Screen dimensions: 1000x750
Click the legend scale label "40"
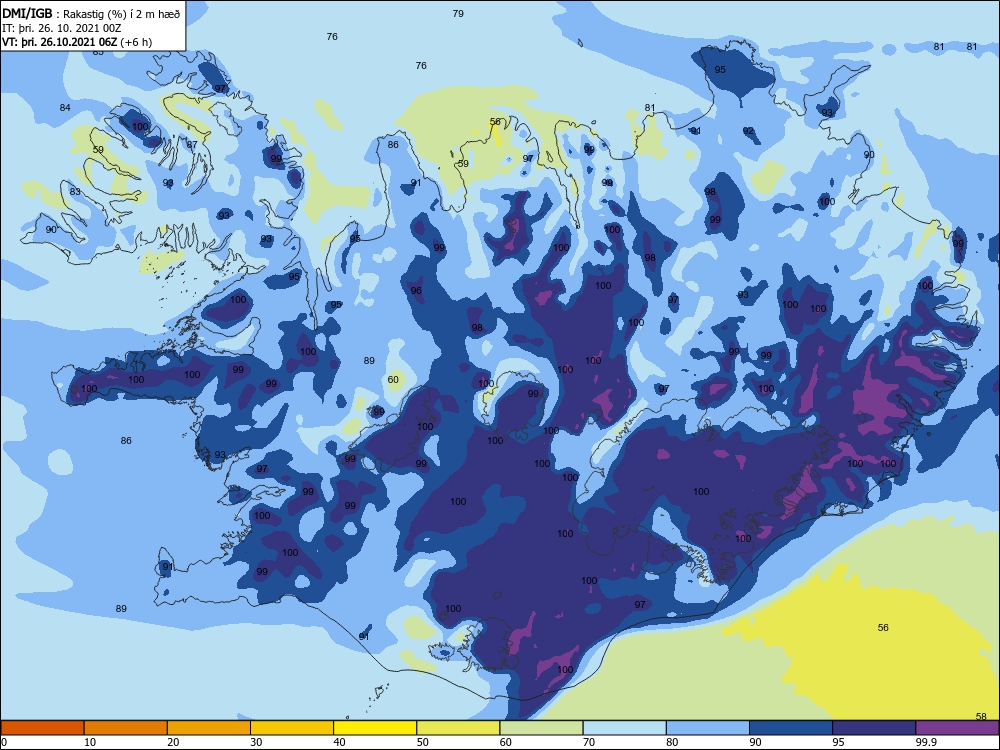[340, 742]
